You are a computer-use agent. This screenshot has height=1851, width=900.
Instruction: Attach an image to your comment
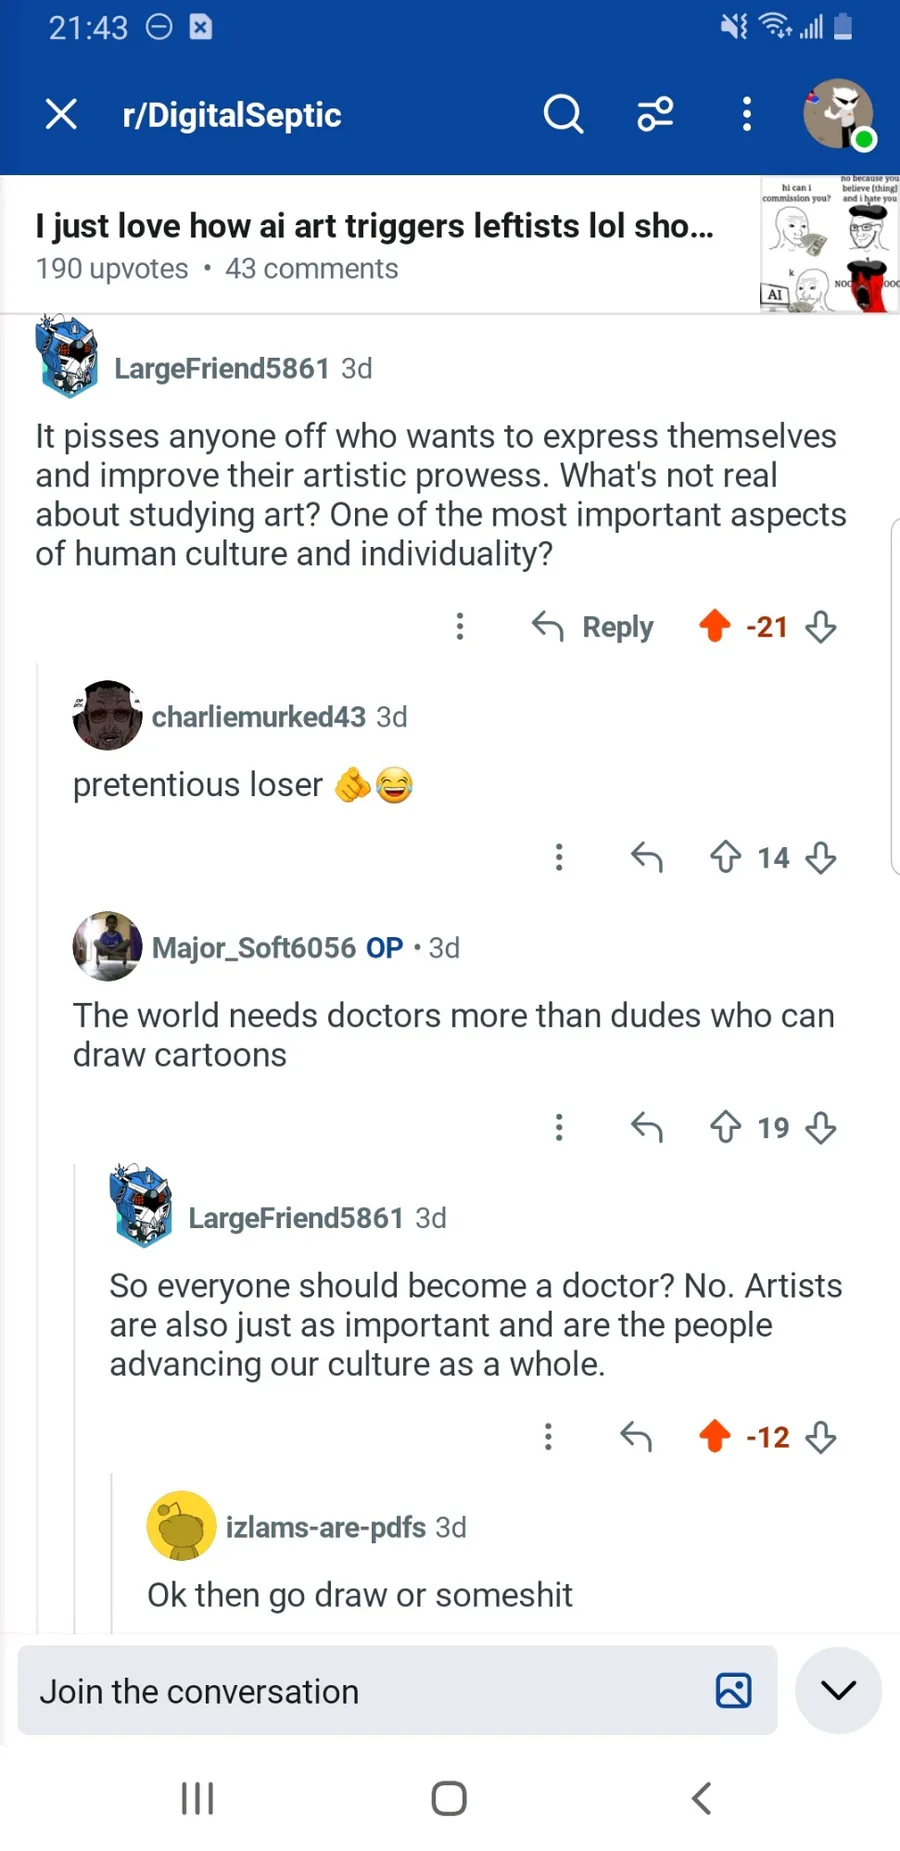733,1691
